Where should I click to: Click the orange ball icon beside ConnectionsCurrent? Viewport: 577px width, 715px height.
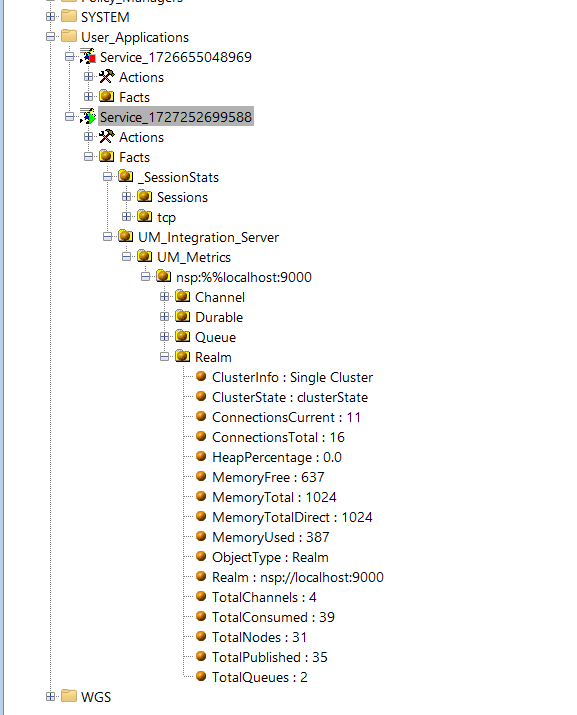point(201,416)
